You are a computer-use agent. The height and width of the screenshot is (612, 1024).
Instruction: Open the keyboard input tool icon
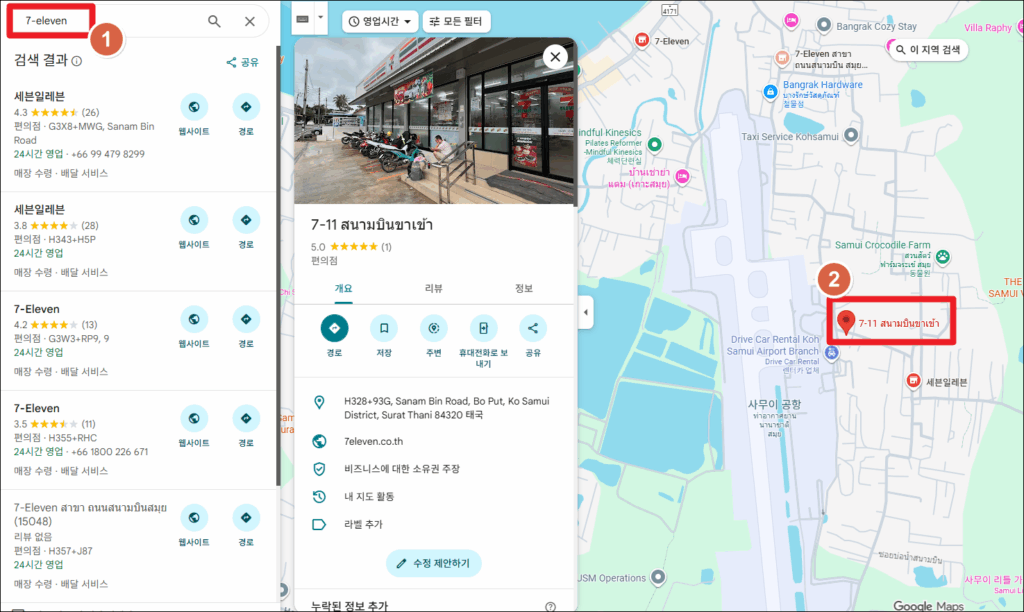point(302,20)
